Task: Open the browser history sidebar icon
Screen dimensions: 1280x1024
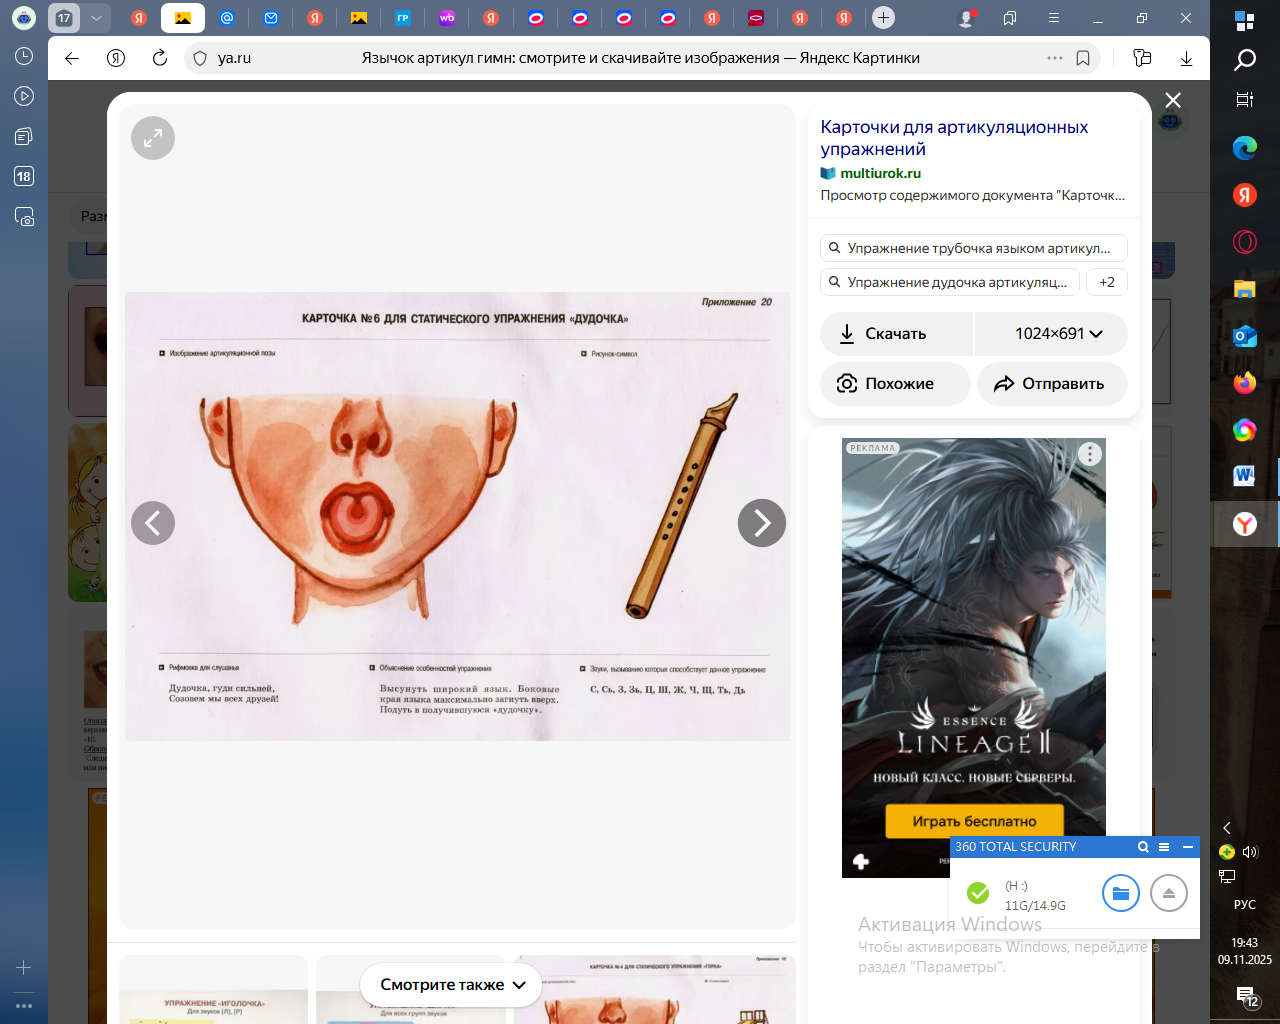Action: coord(24,56)
